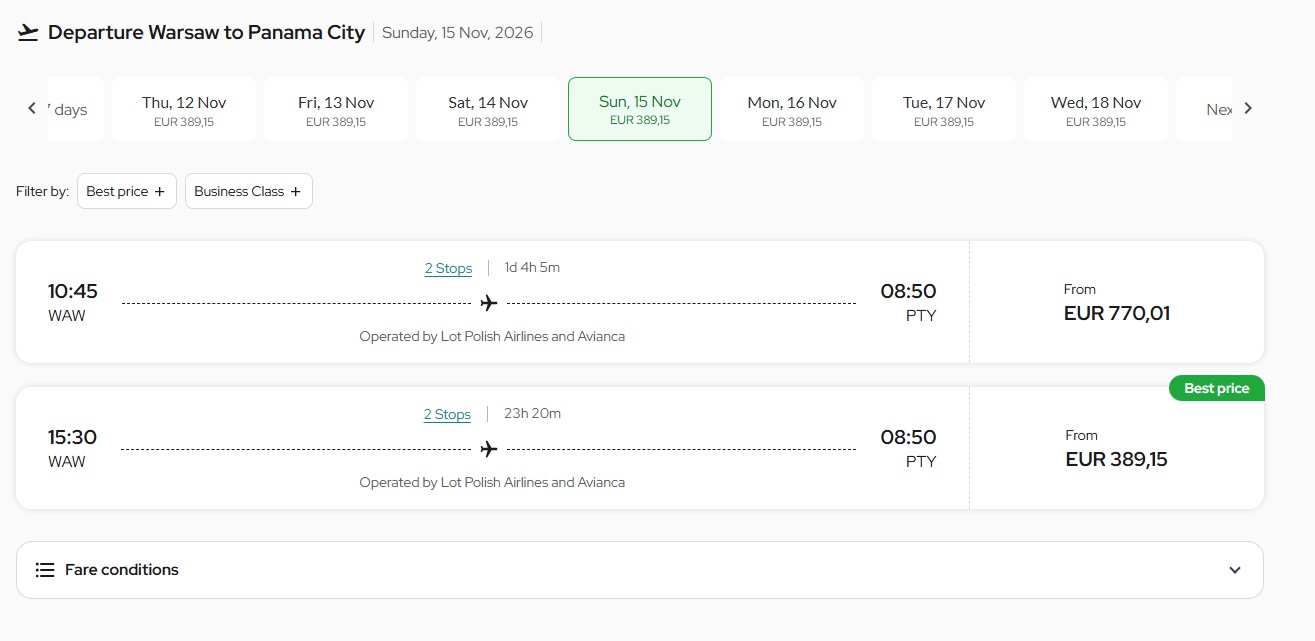Click the plane icon on the 10:45 flight
The width and height of the screenshot is (1315, 641).
[x=489, y=302]
